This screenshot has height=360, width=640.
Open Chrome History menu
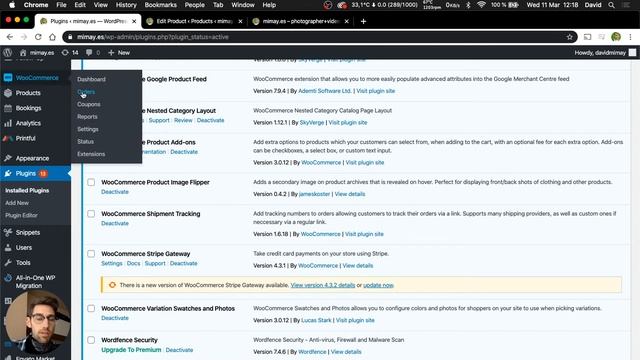click(126, 5)
